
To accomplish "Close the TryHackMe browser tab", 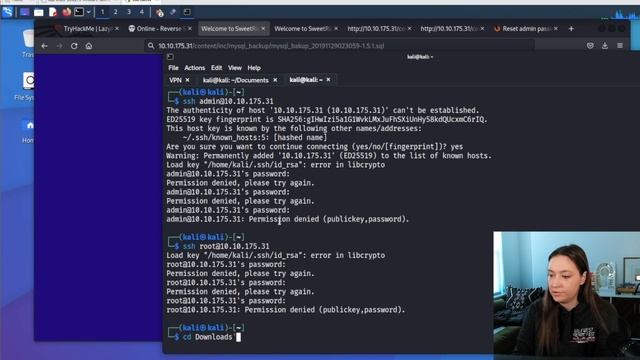I will click(117, 29).
